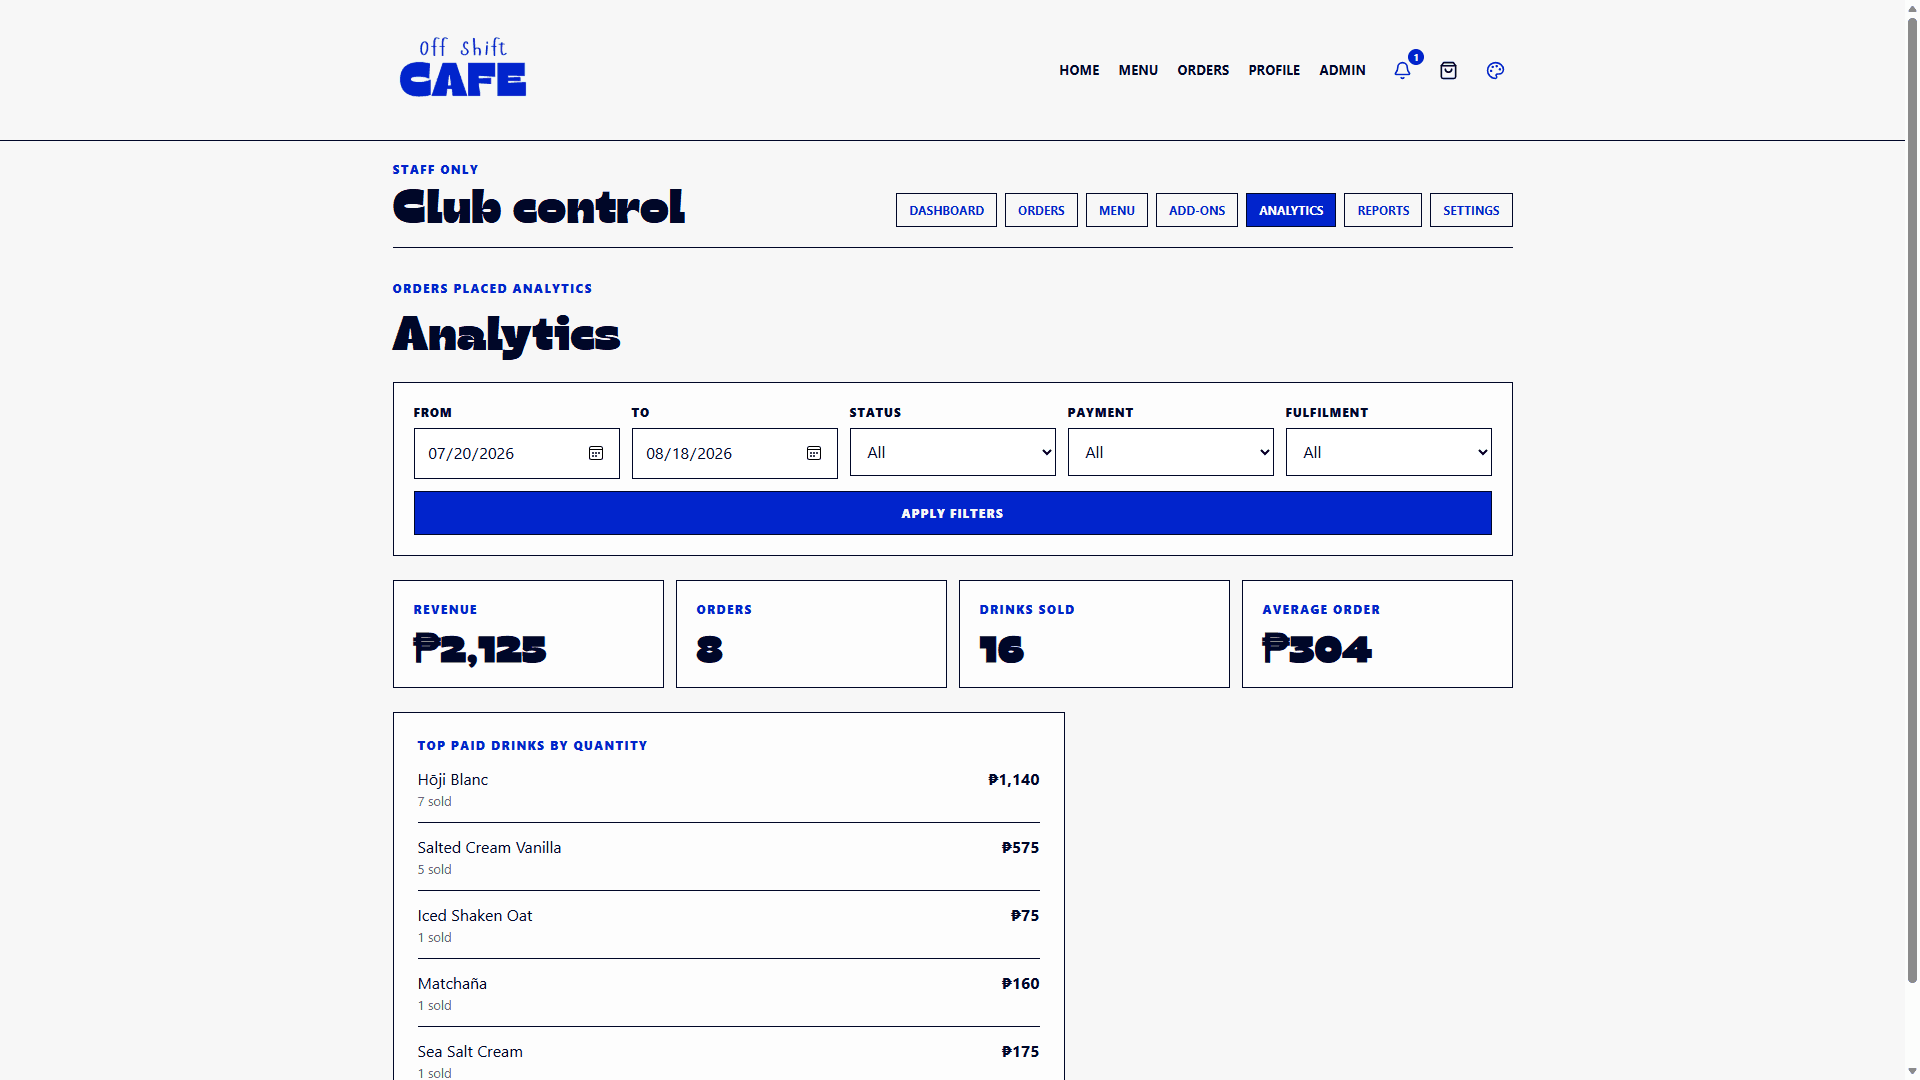Image resolution: width=1920 pixels, height=1080 pixels.
Task: Open the shopping bag cart icon
Action: click(1448, 70)
